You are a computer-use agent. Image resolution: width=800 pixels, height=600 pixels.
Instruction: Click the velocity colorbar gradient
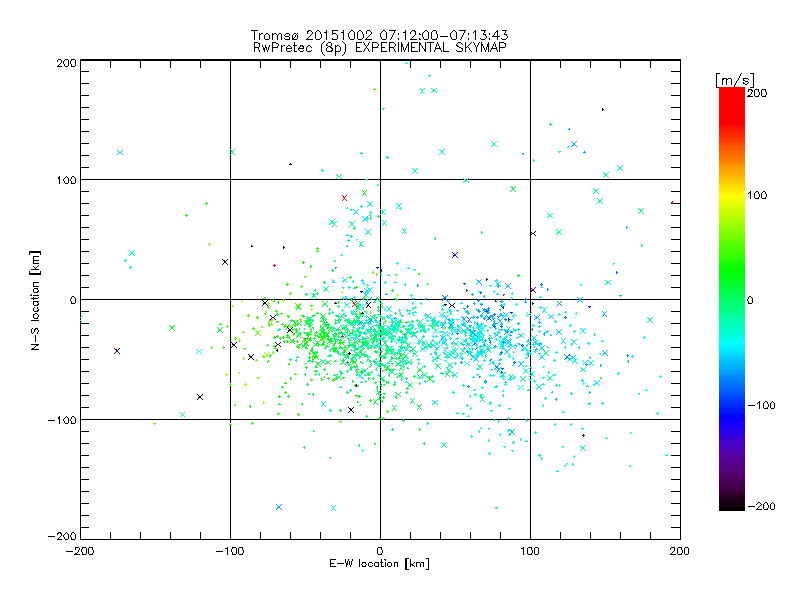click(732, 299)
